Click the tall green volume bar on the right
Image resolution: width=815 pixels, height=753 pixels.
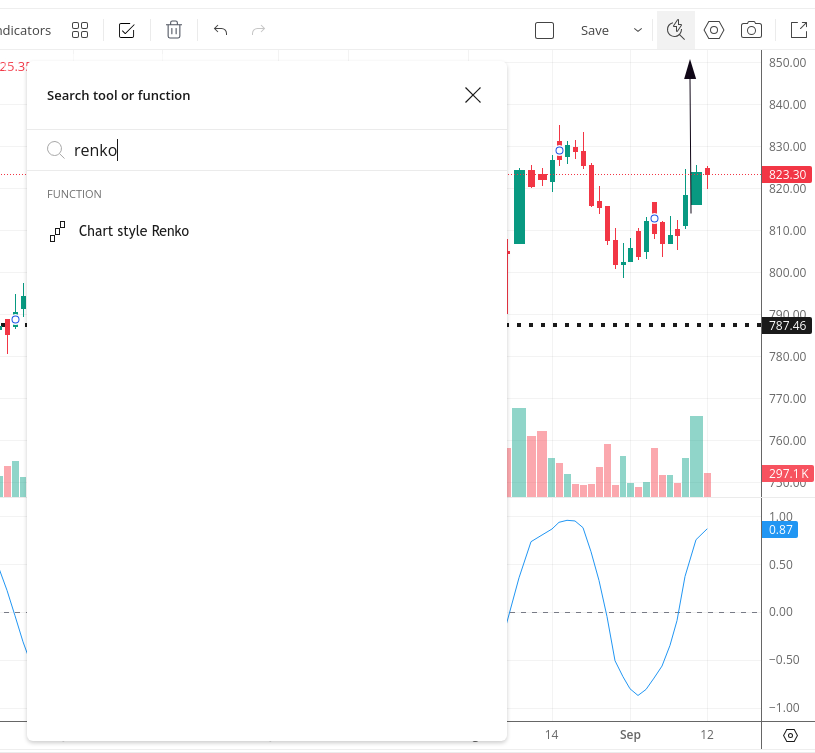click(696, 456)
